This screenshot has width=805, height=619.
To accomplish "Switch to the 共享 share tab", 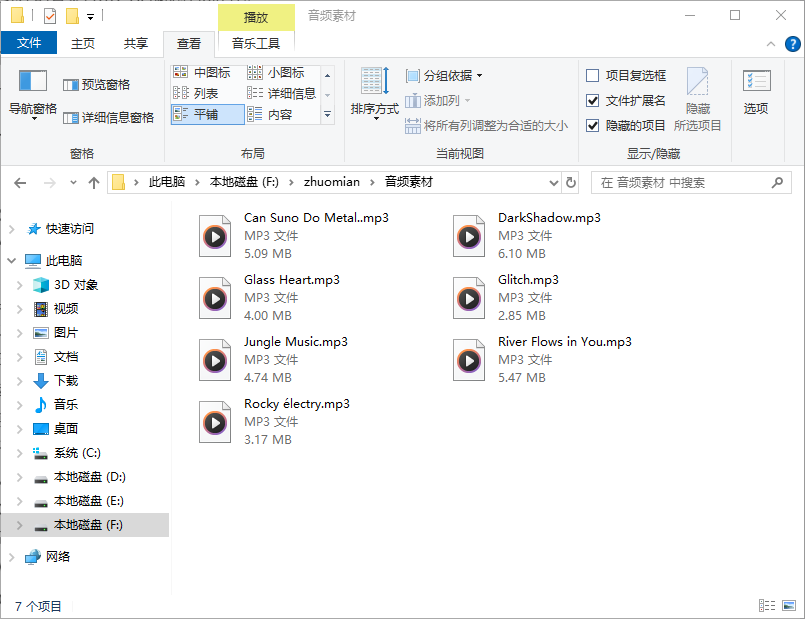I will (x=136, y=44).
